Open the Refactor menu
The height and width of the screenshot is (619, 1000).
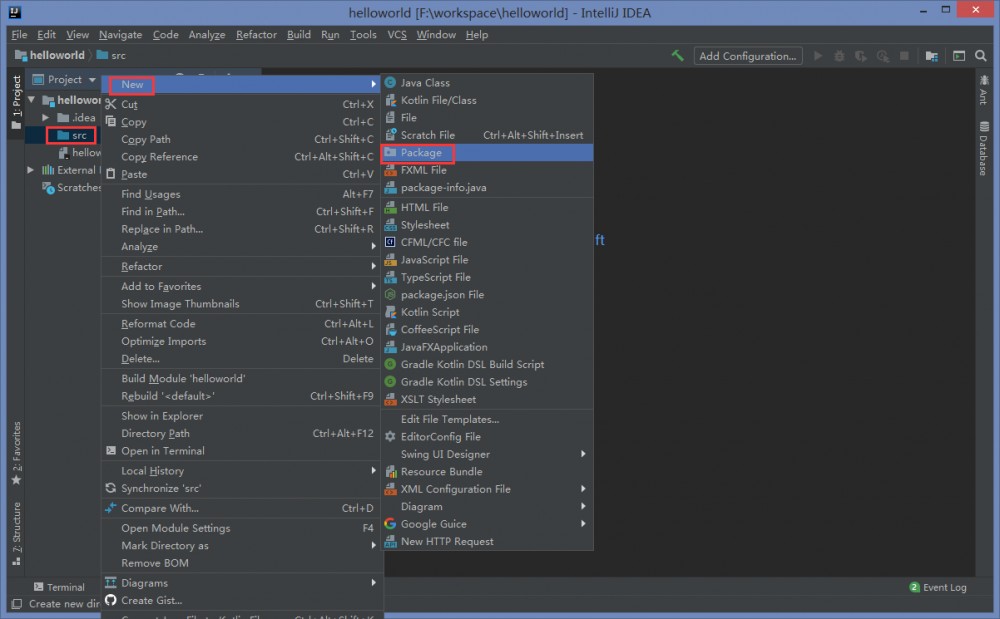(x=256, y=34)
